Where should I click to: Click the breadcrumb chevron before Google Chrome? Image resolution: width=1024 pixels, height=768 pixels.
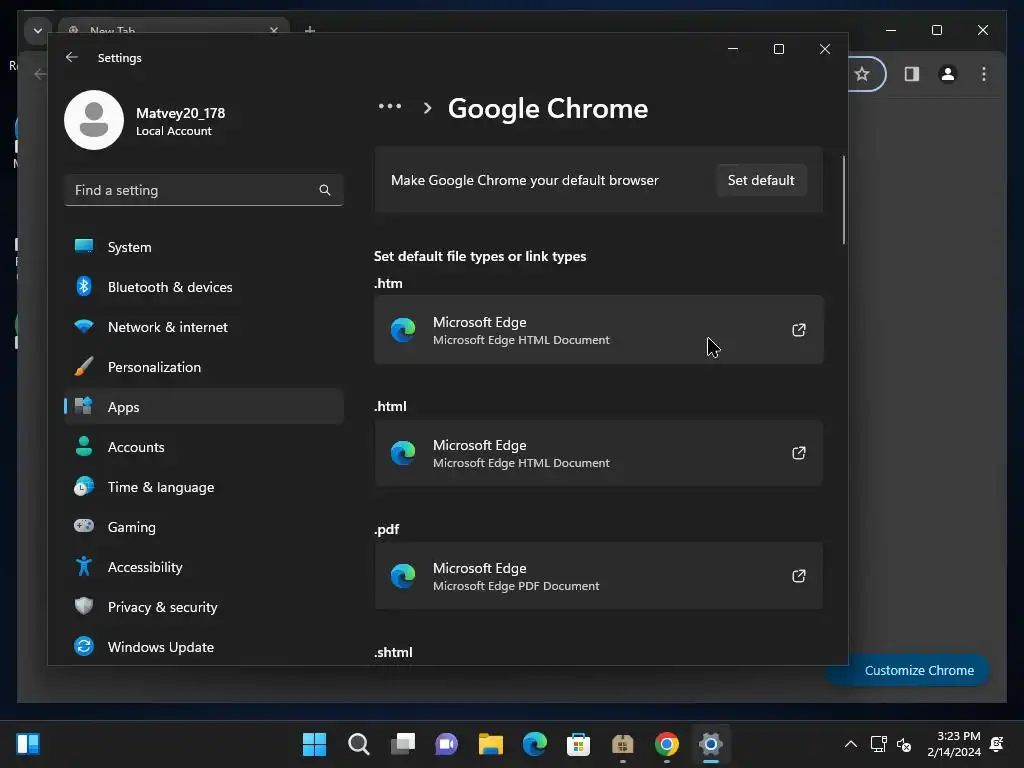coord(427,108)
